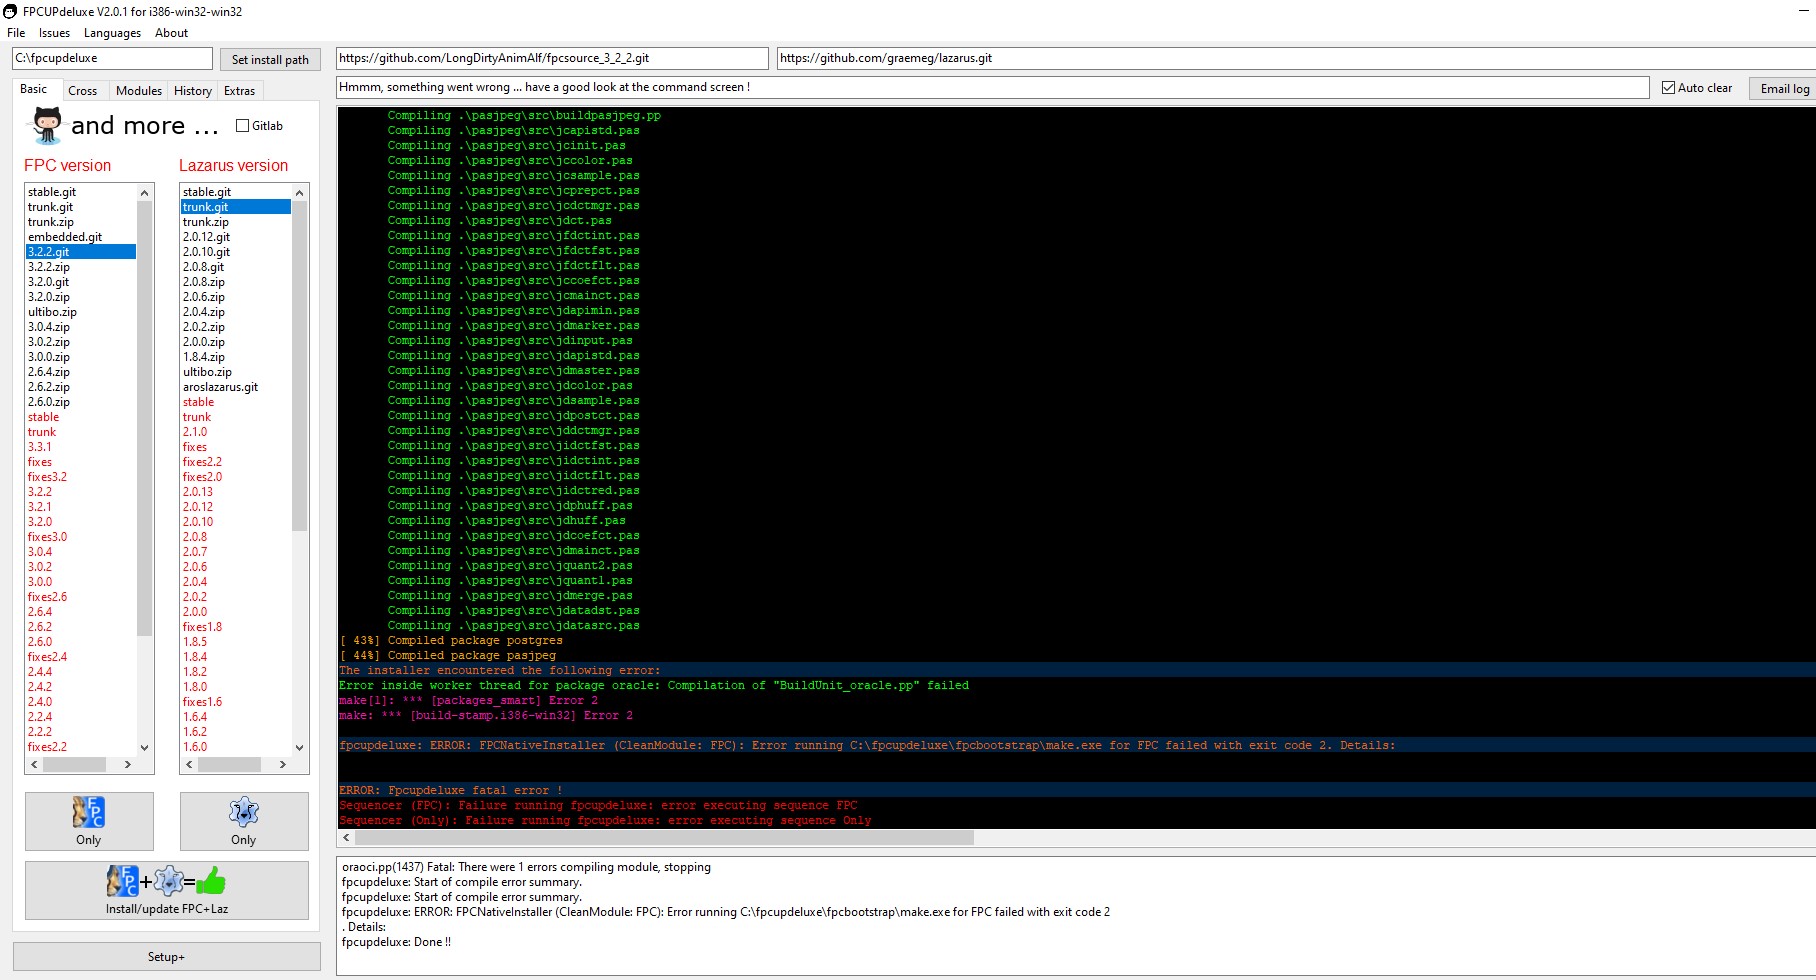Click the plus sign between FPC and gear icons
The height and width of the screenshot is (980, 1816).
click(x=146, y=883)
